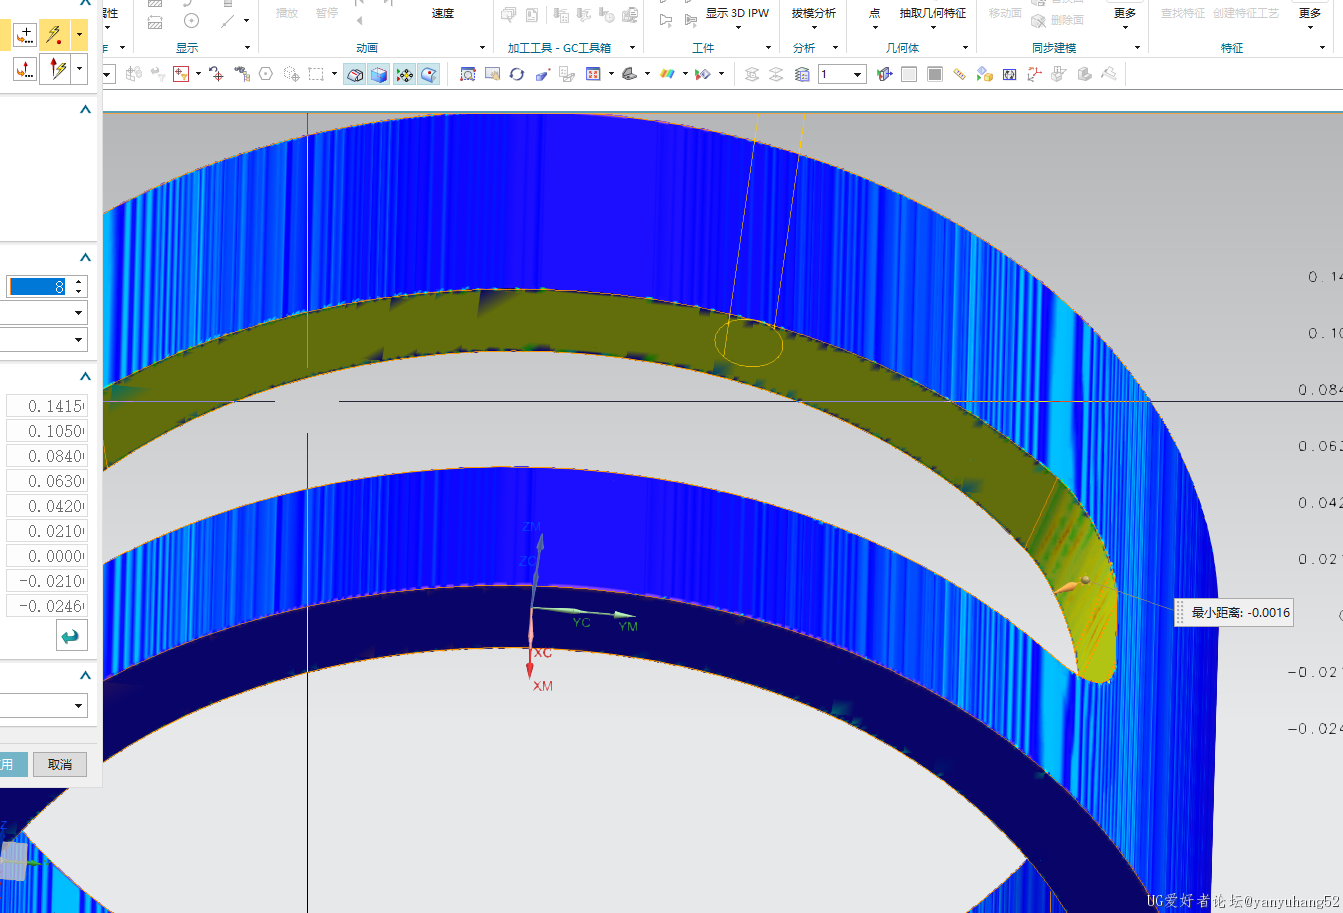
Task: Click the 工件 group label
Action: click(x=703, y=48)
